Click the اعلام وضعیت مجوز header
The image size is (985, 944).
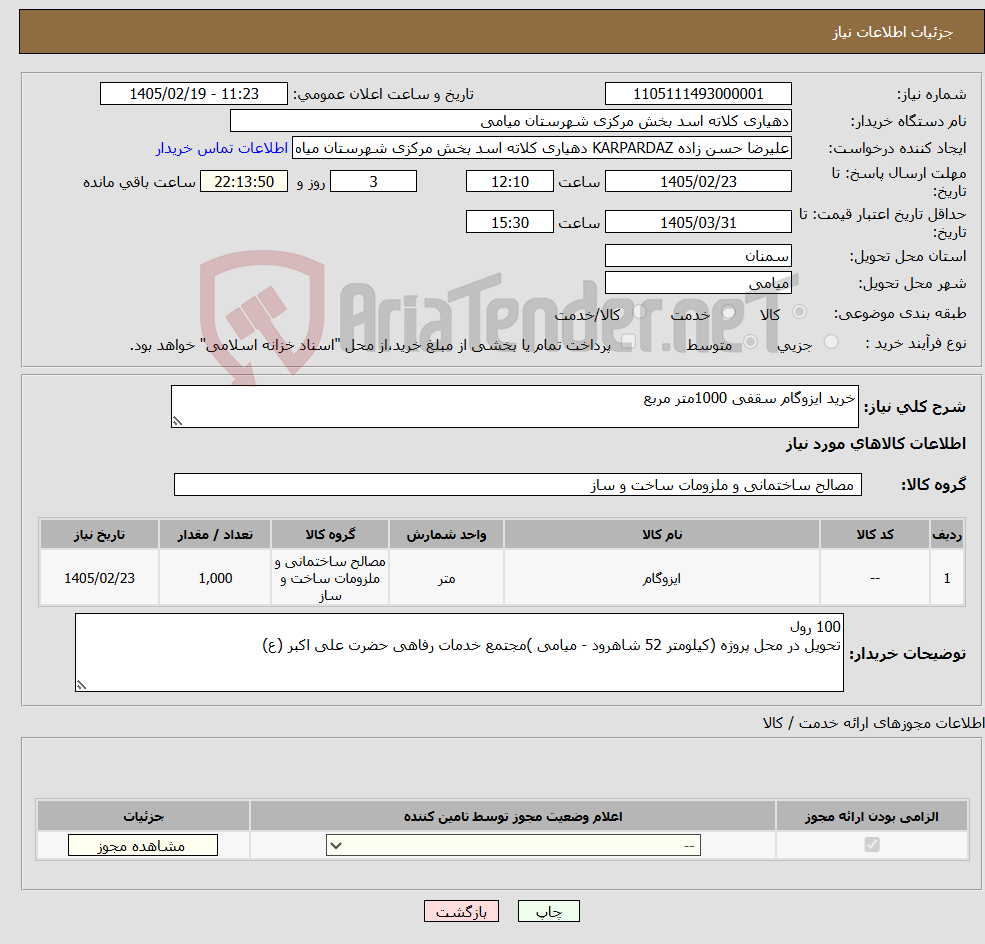click(513, 816)
